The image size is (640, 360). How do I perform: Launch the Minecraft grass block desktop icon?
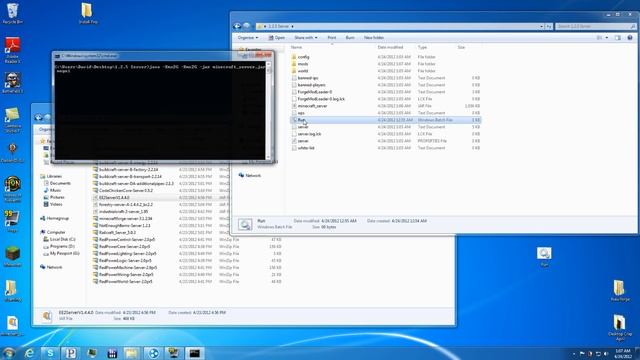pos(12,256)
